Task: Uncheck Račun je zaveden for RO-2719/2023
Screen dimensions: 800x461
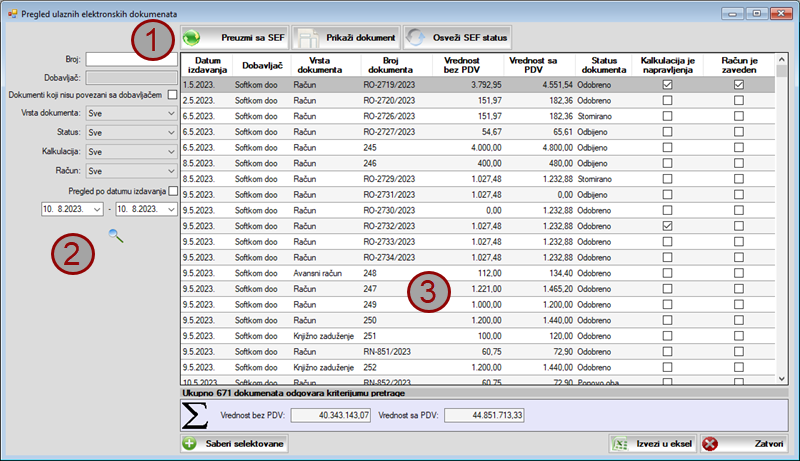Action: [739, 85]
